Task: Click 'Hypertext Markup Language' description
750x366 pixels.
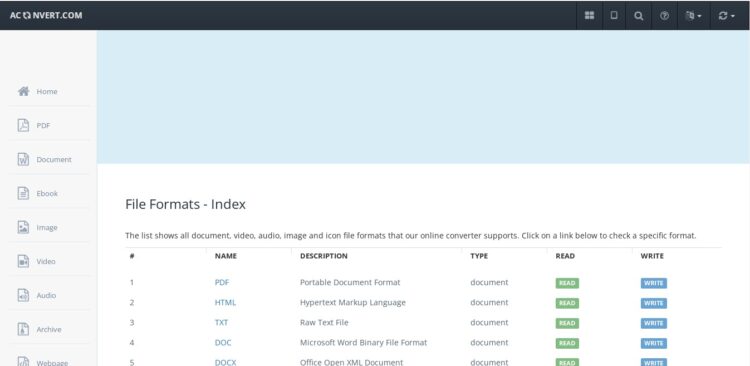Action: 353,302
